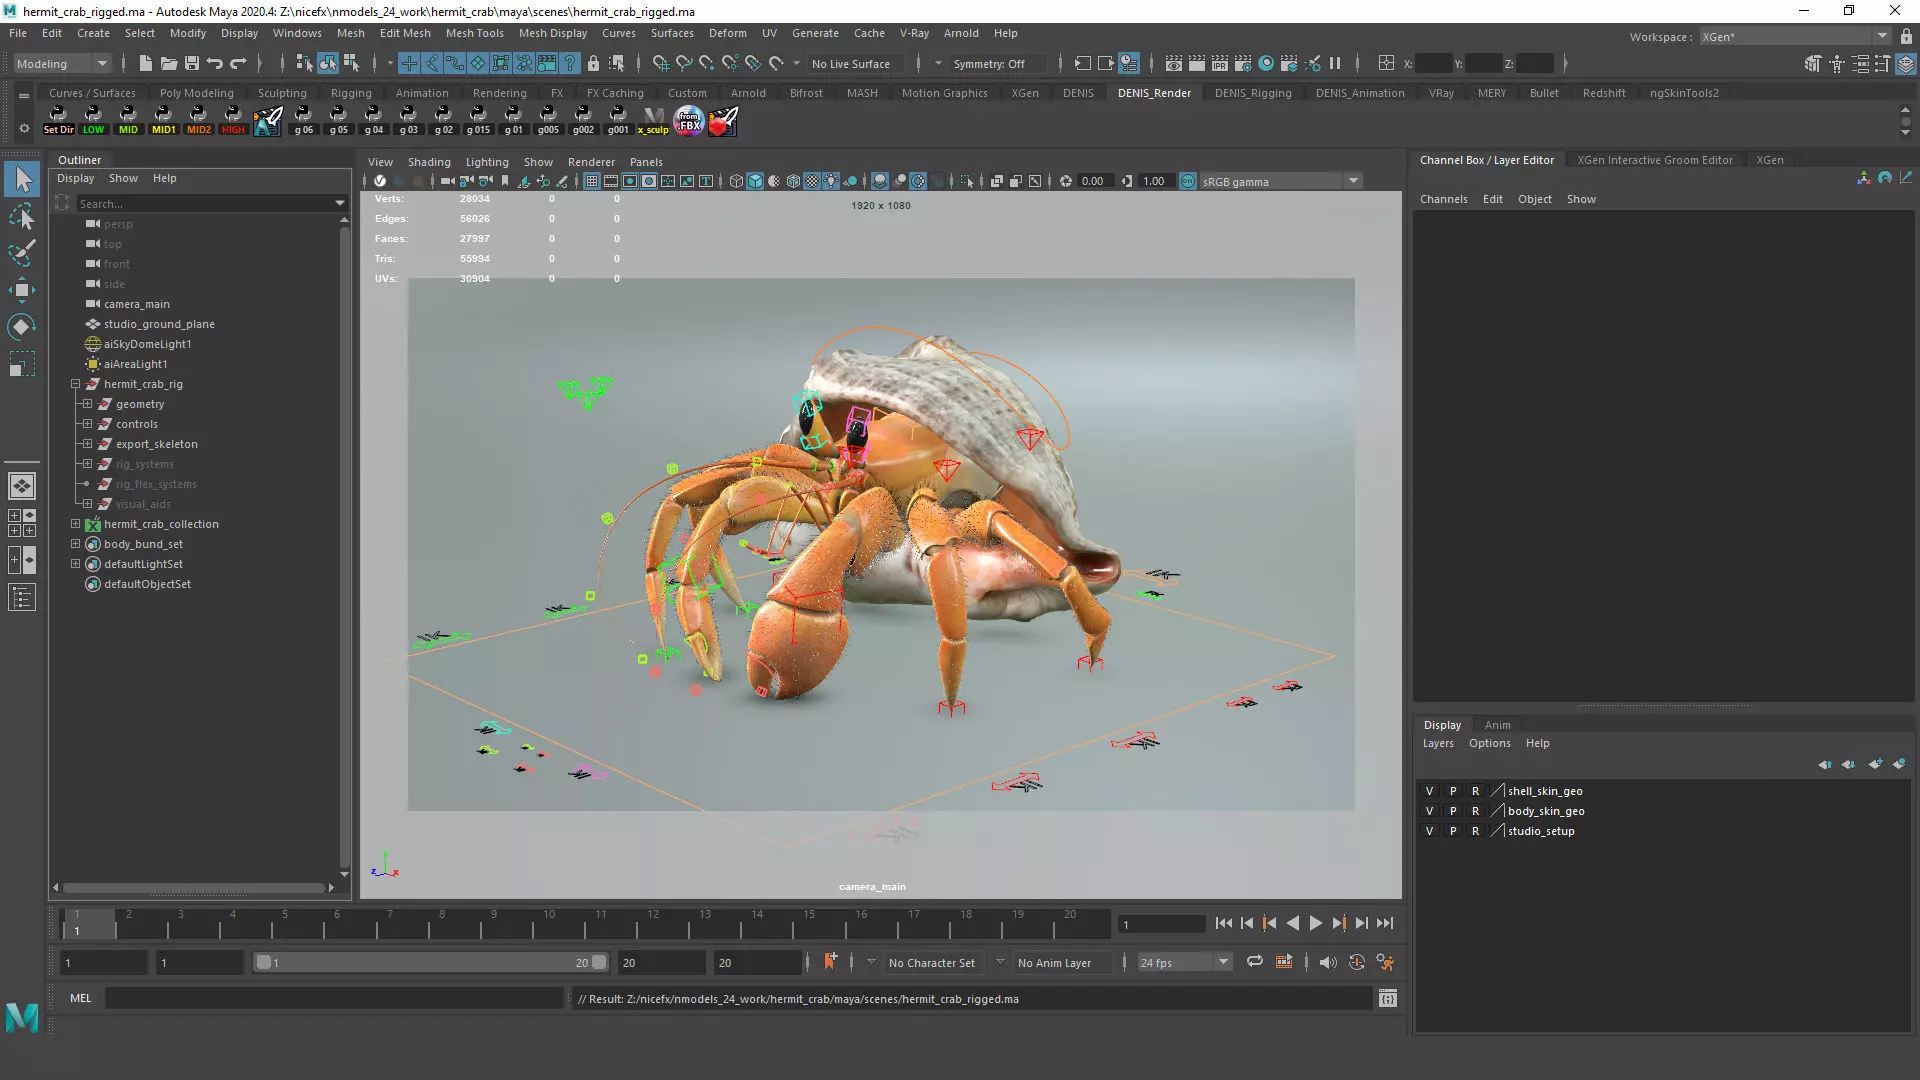Switch to the Anim layer tab
This screenshot has height=1080, width=1920.
[1497, 725]
